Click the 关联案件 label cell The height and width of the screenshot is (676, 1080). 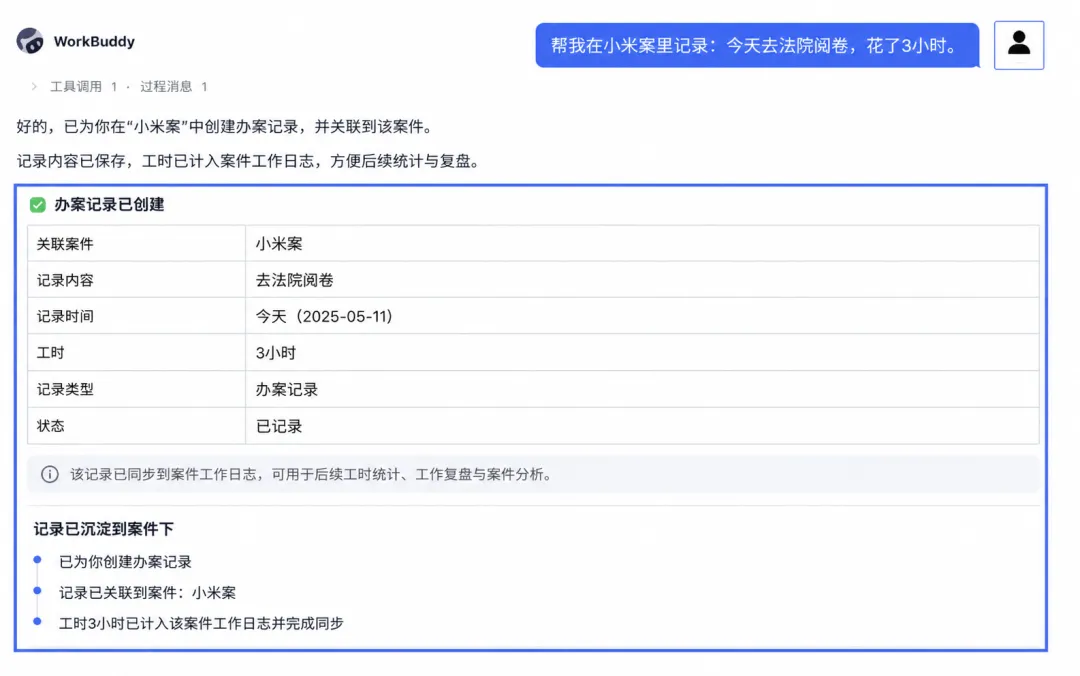pyautogui.click(x=136, y=243)
